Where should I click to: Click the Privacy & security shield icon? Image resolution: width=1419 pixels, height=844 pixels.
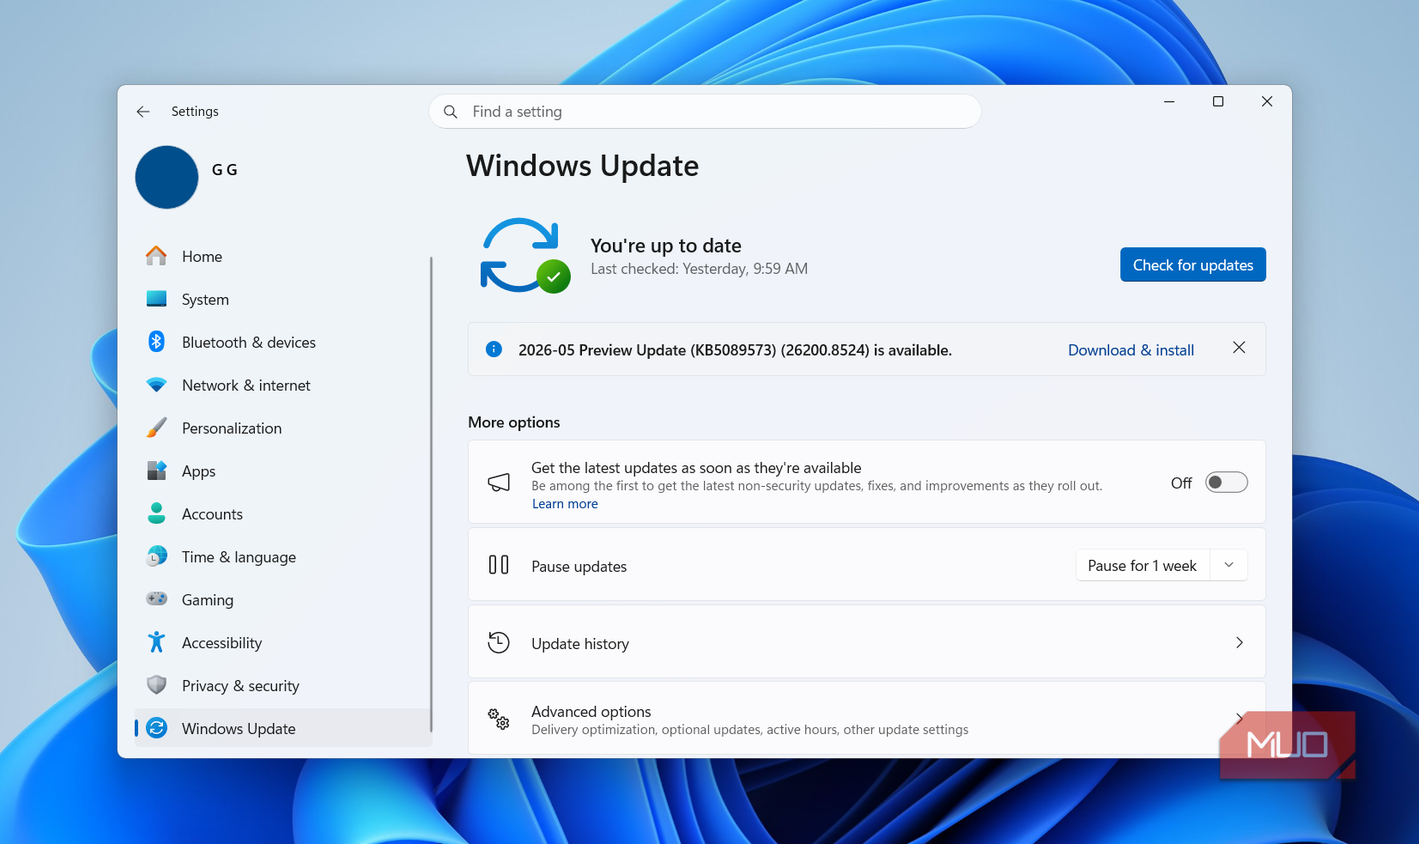pos(156,685)
